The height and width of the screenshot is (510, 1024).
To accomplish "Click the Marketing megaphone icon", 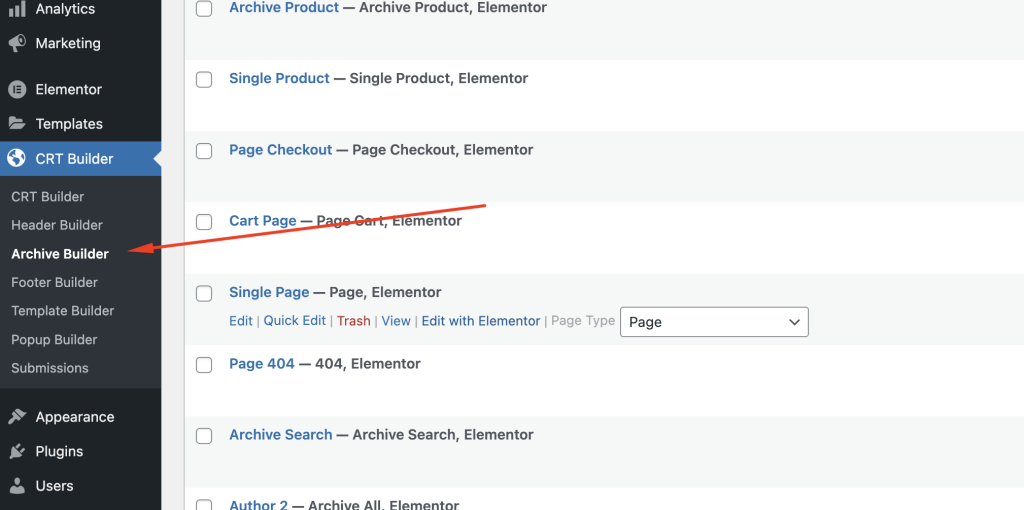I will click(17, 43).
